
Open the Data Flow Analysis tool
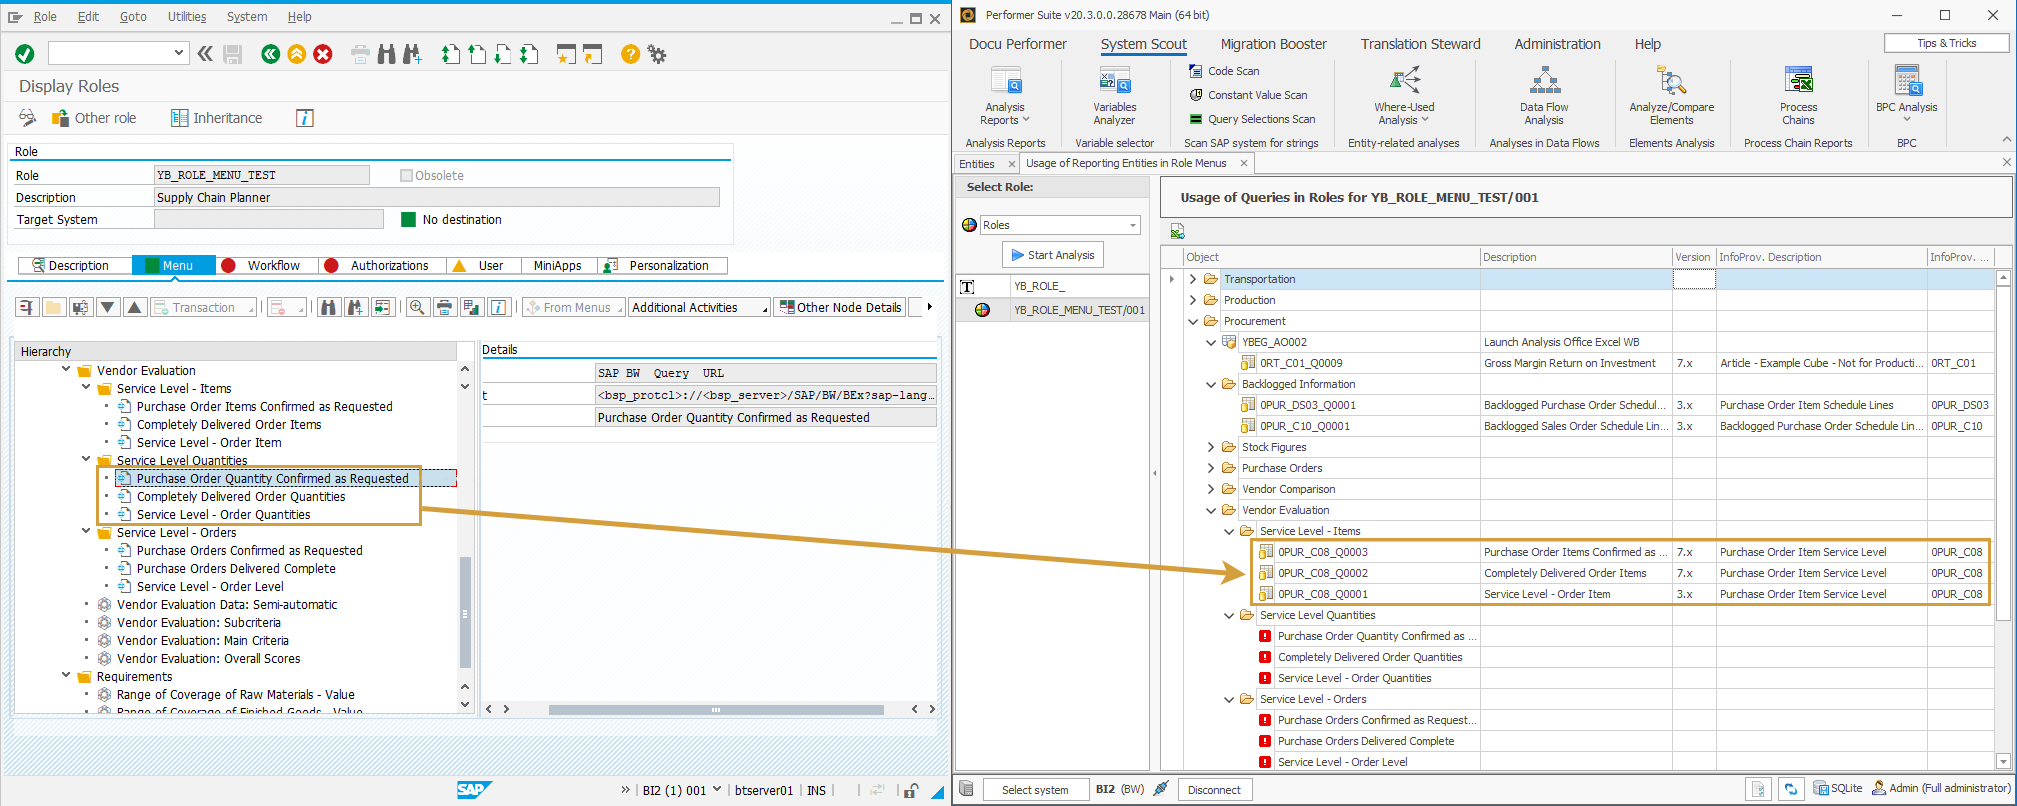coord(1543,81)
